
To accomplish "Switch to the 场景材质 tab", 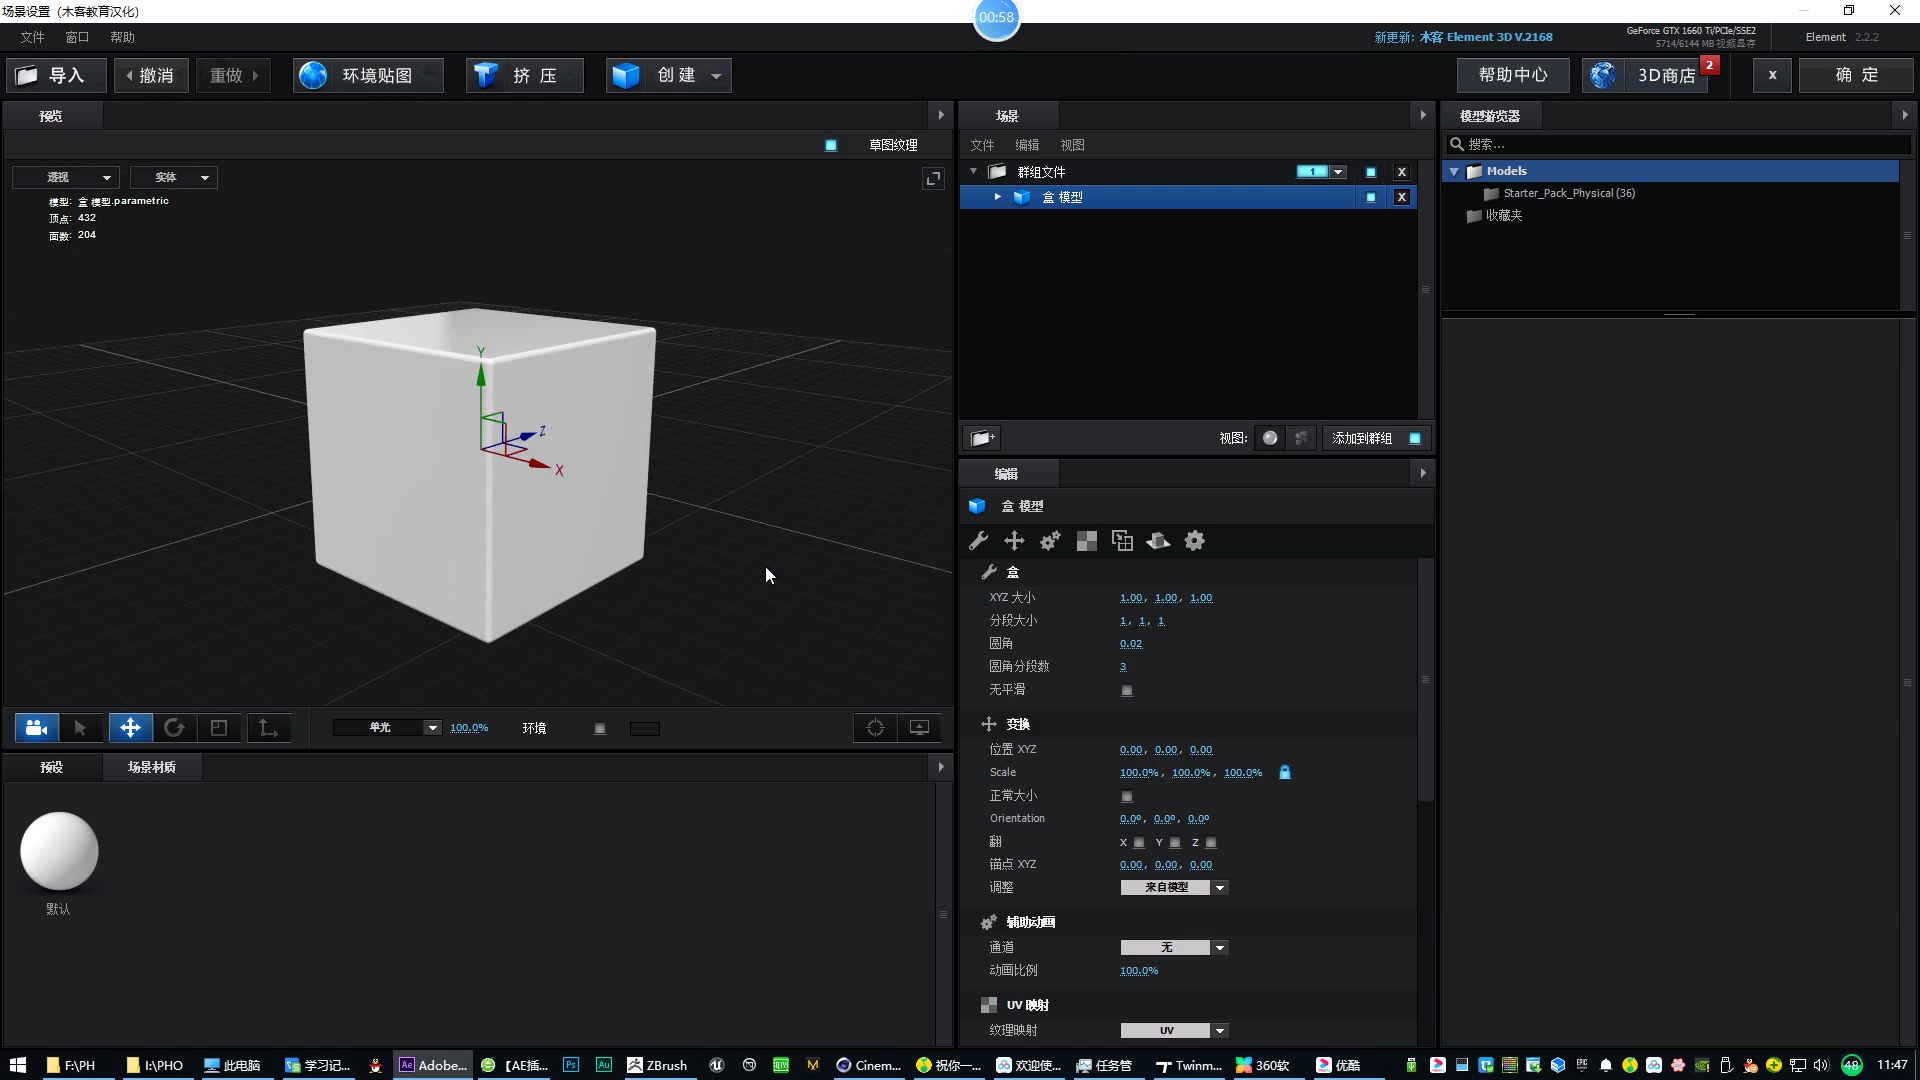I will coord(151,767).
